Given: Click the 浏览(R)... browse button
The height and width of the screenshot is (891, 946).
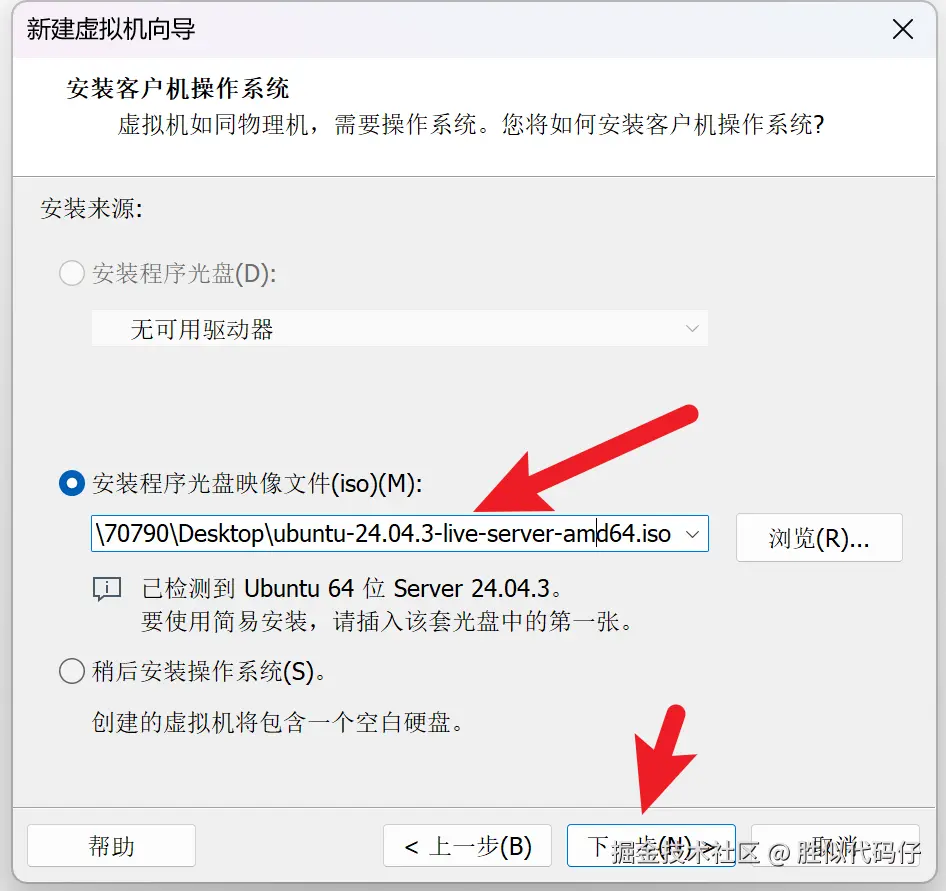Looking at the screenshot, I should [819, 538].
